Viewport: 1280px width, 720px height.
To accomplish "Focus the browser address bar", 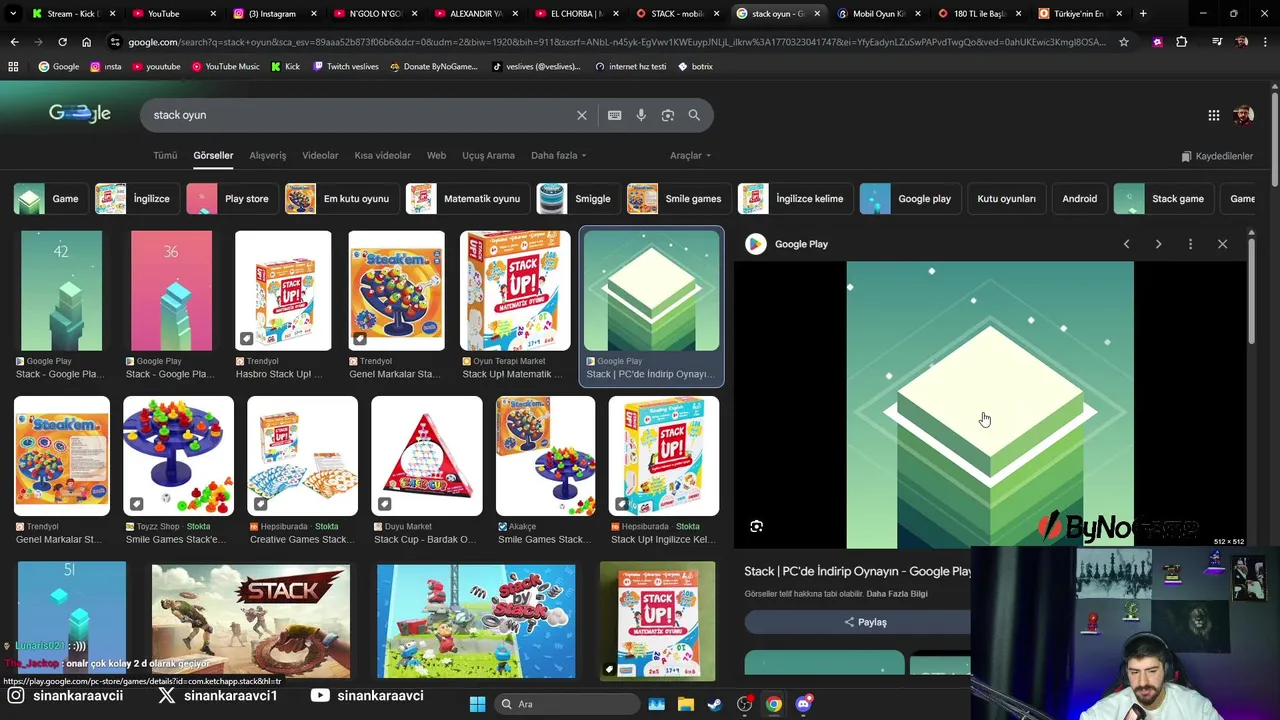I will click(617, 42).
